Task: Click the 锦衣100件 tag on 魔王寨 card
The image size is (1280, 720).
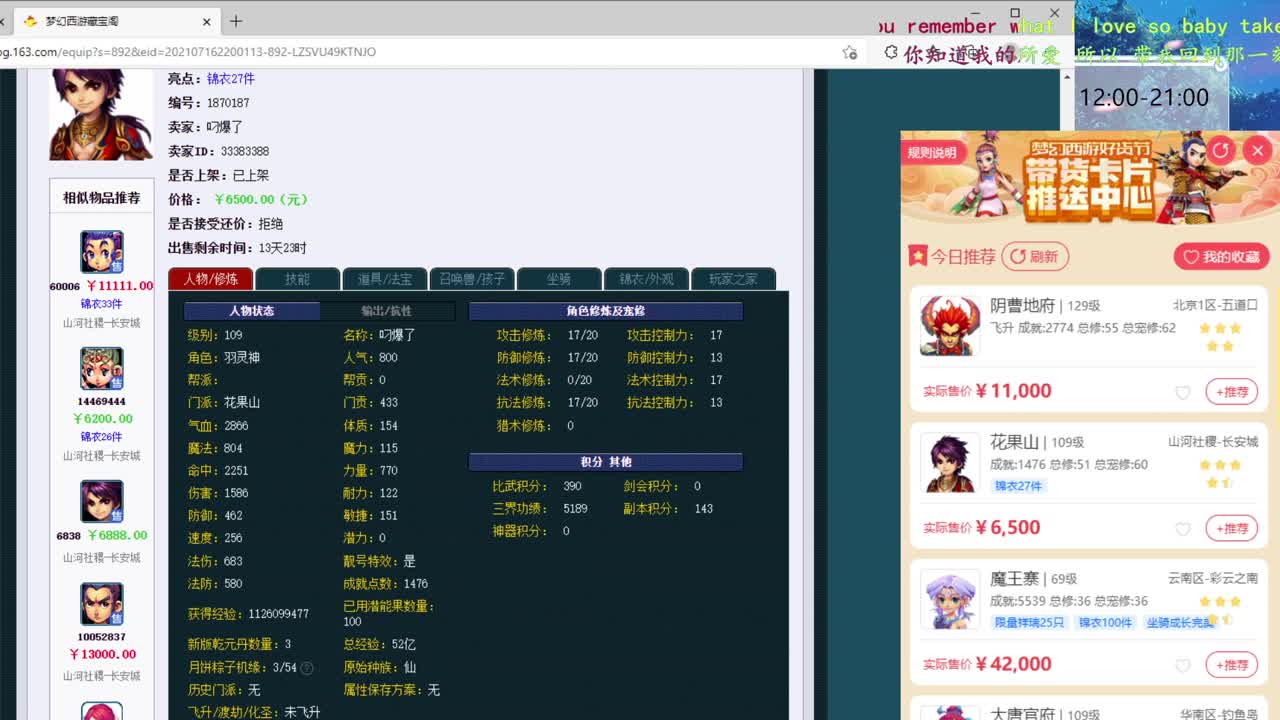Action: click(x=1106, y=622)
